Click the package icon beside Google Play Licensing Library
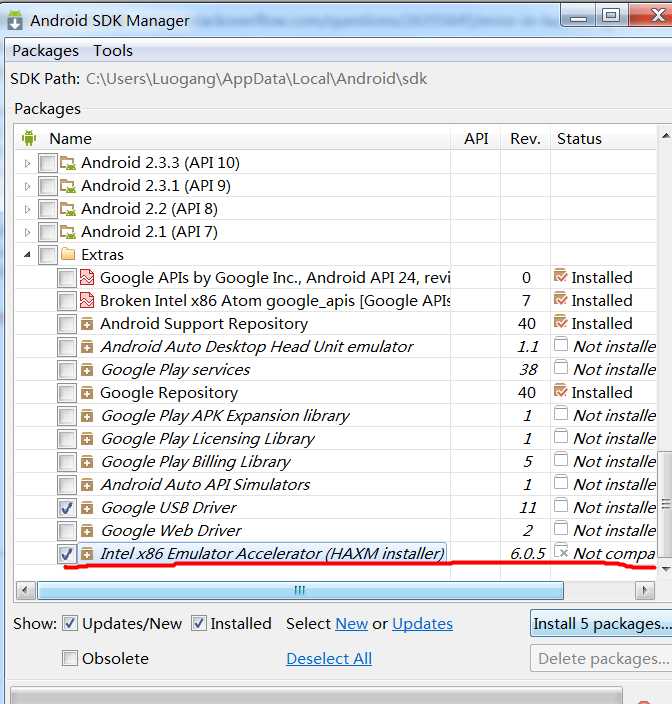The width and height of the screenshot is (672, 704). tap(87, 439)
